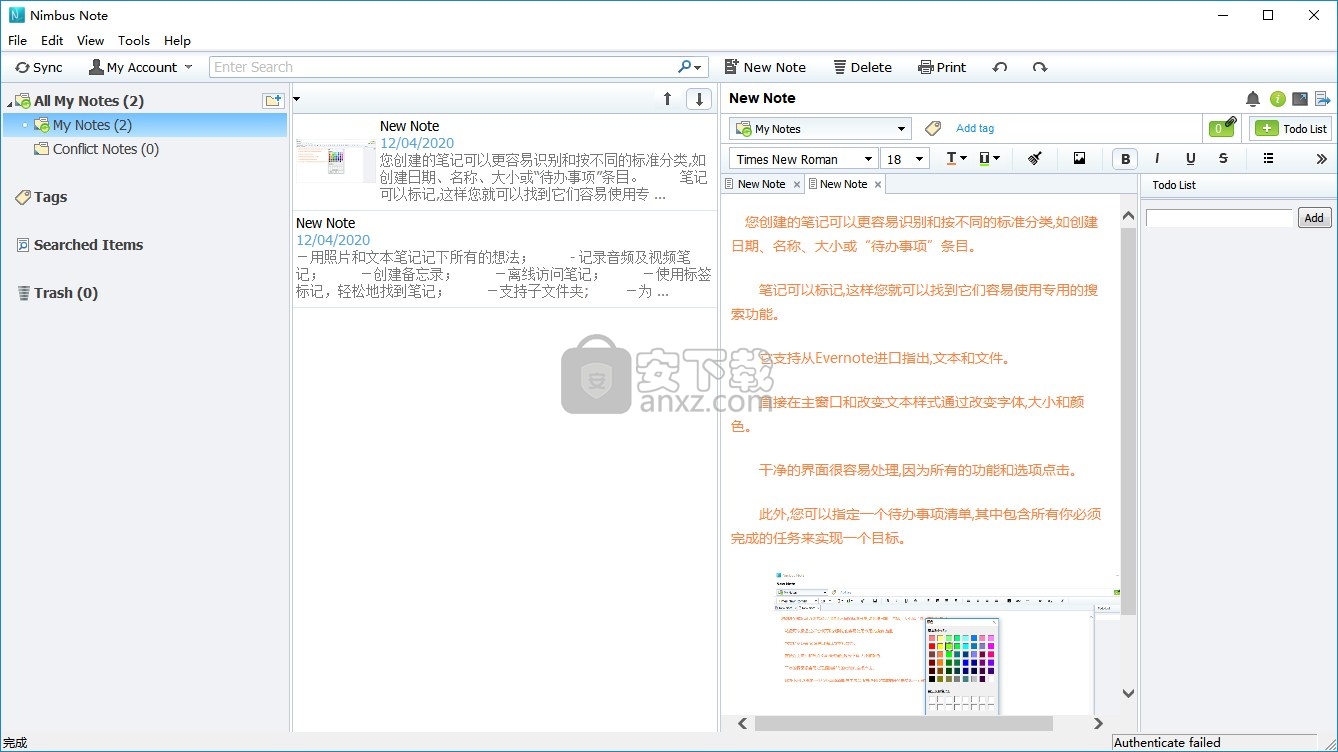Sort notes descending with down arrow

tap(699, 99)
